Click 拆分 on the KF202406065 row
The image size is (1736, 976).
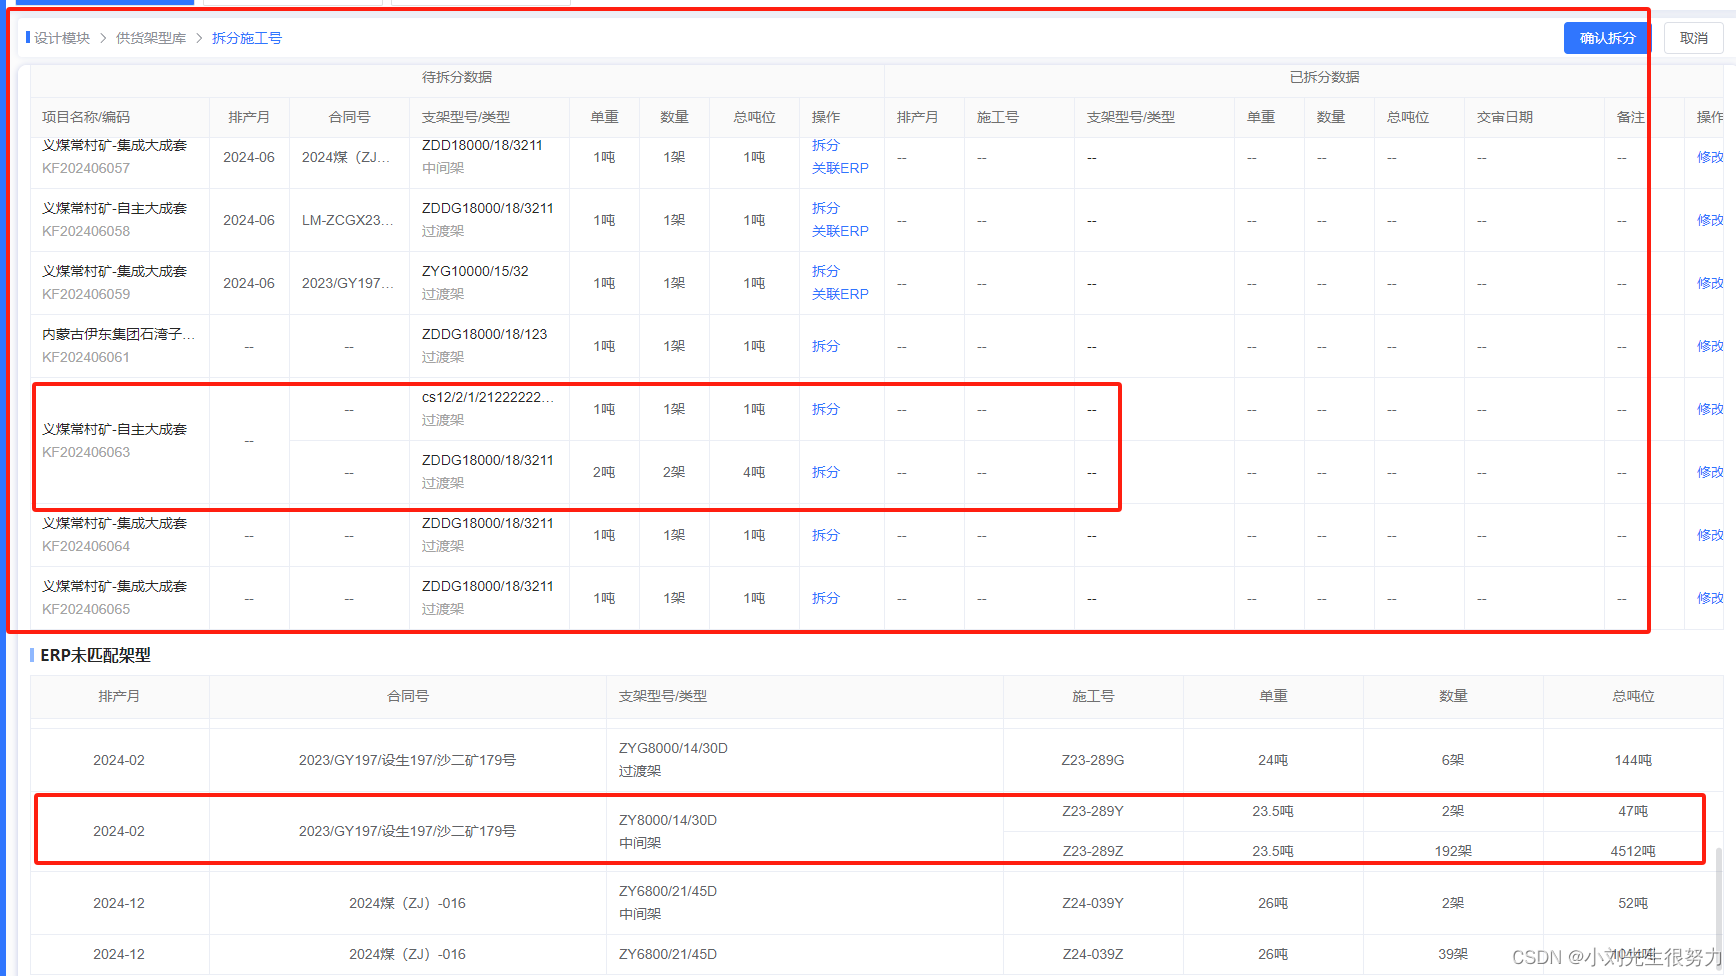click(x=825, y=597)
